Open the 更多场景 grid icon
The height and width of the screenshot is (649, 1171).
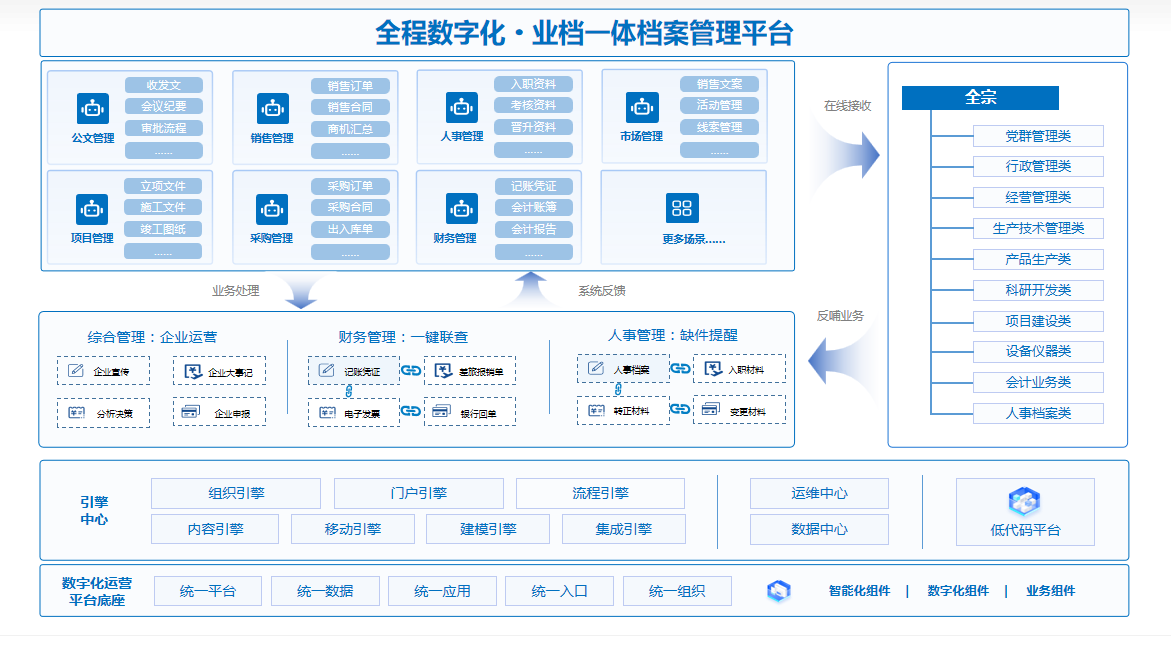pos(682,208)
